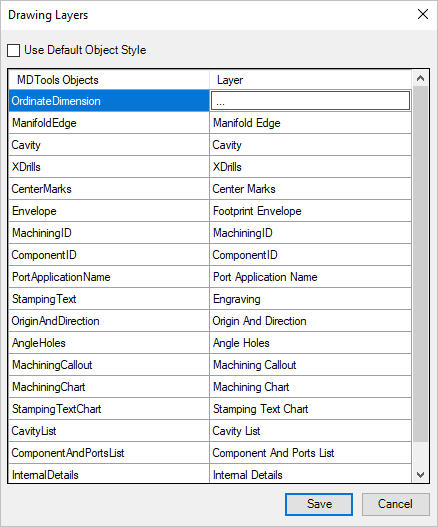The width and height of the screenshot is (438, 527).
Task: Click the OrdinateDimension layer input field
Action: (310, 100)
